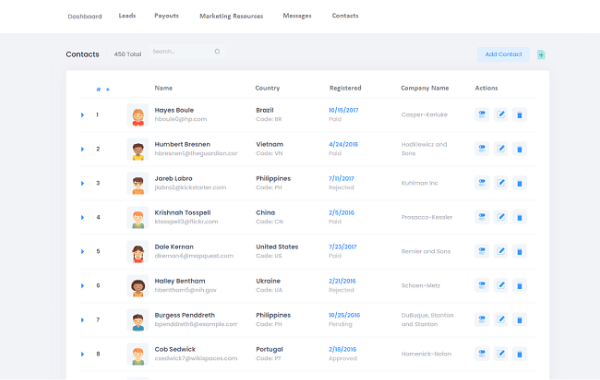The image size is (600, 380).
Task: Toggle status icon for Halley Bentham
Action: (482, 285)
